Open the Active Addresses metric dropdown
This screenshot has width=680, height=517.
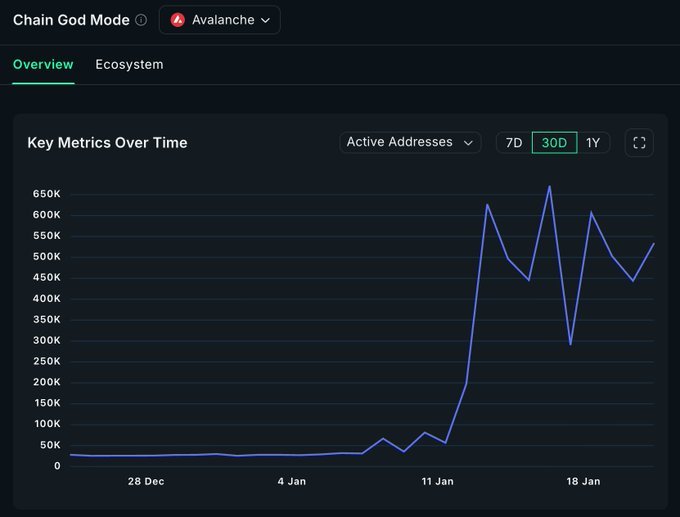pos(410,143)
